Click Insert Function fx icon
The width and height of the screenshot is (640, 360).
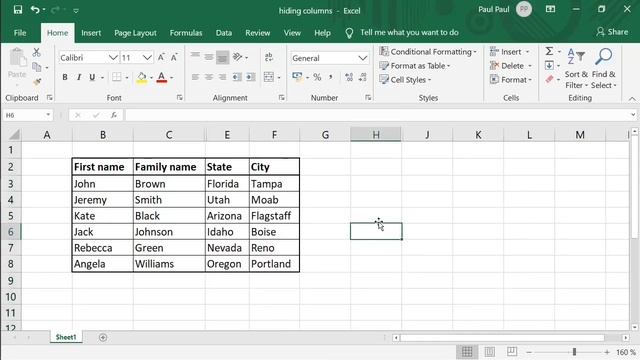[114, 116]
